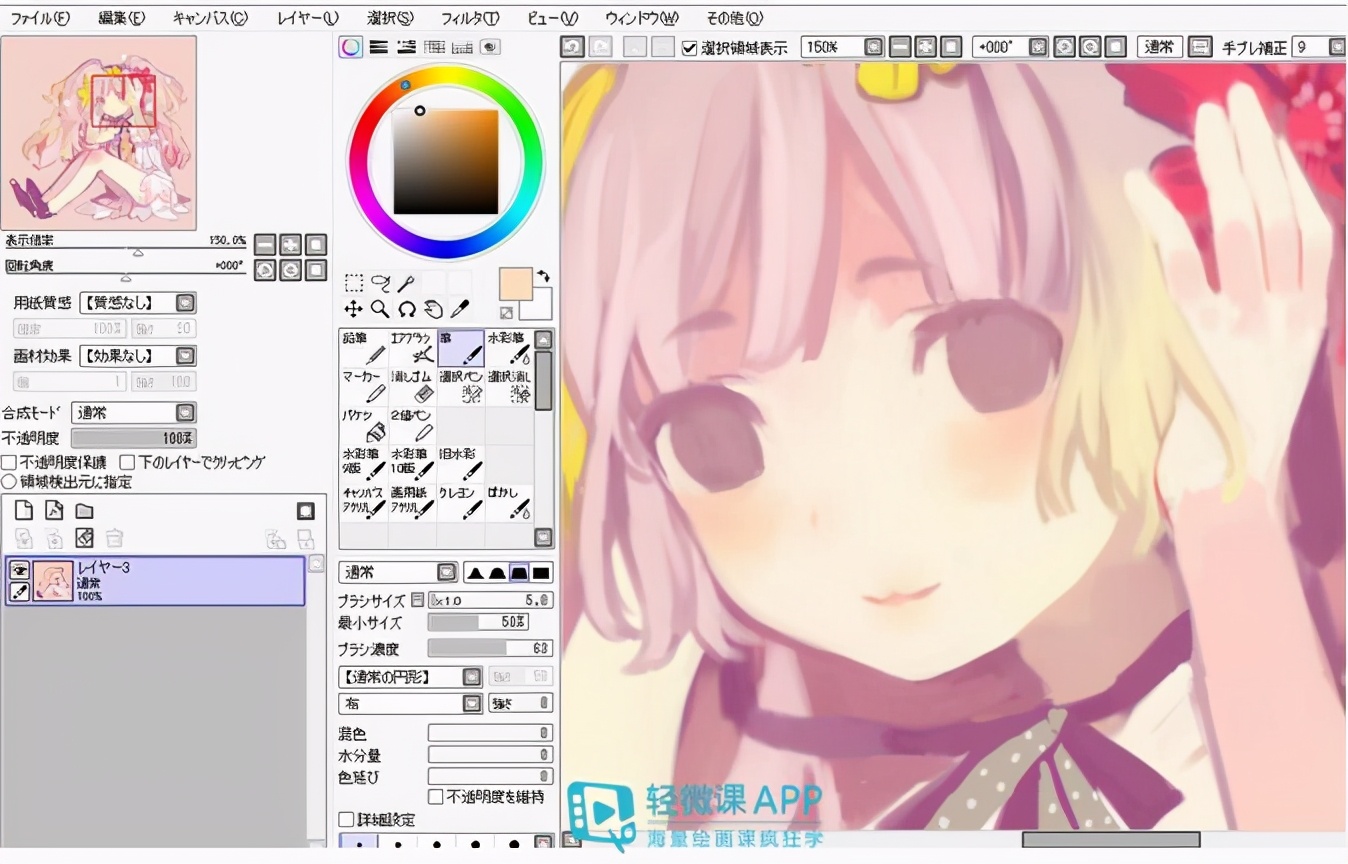Open the 用紙質感 texture dropdown
The width and height of the screenshot is (1348, 864).
pyautogui.click(x=138, y=303)
